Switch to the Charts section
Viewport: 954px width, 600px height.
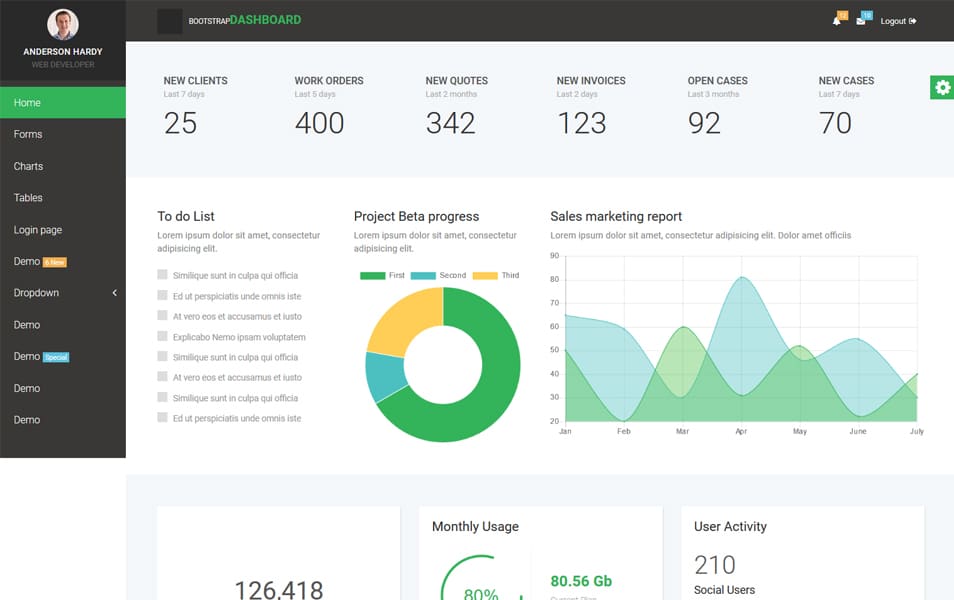point(30,166)
